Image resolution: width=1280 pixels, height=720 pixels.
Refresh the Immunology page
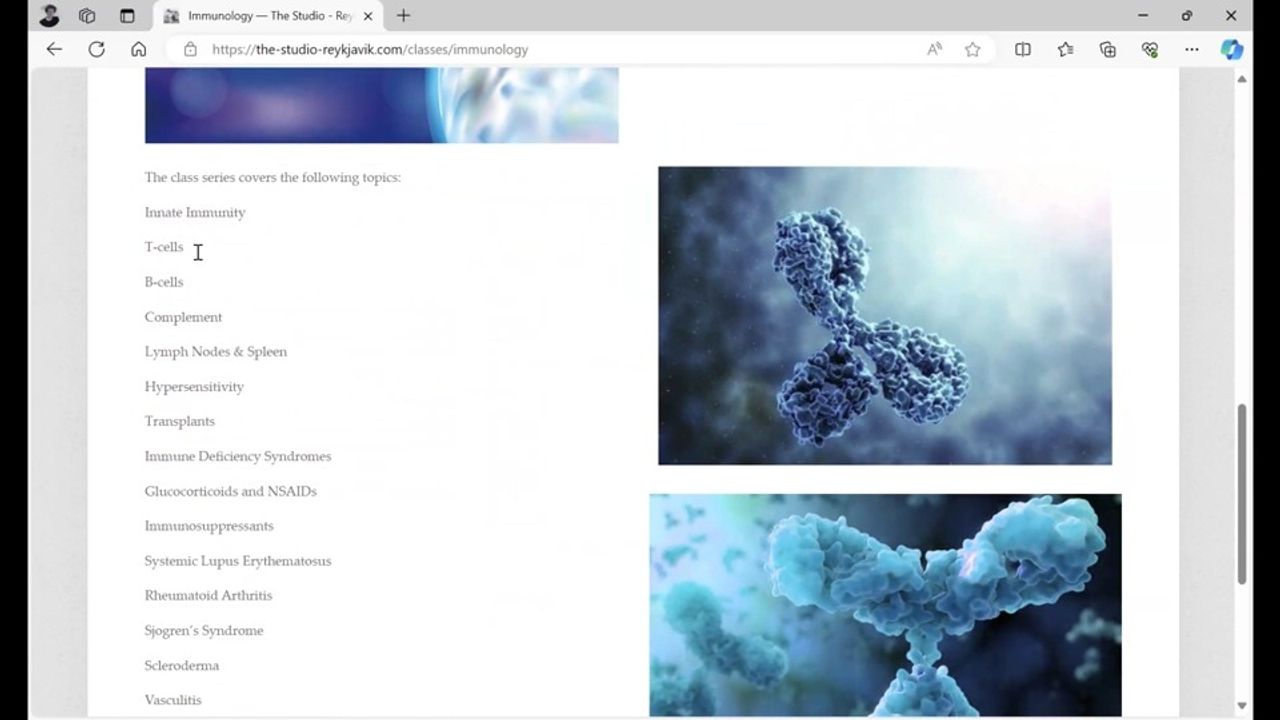pyautogui.click(x=96, y=49)
